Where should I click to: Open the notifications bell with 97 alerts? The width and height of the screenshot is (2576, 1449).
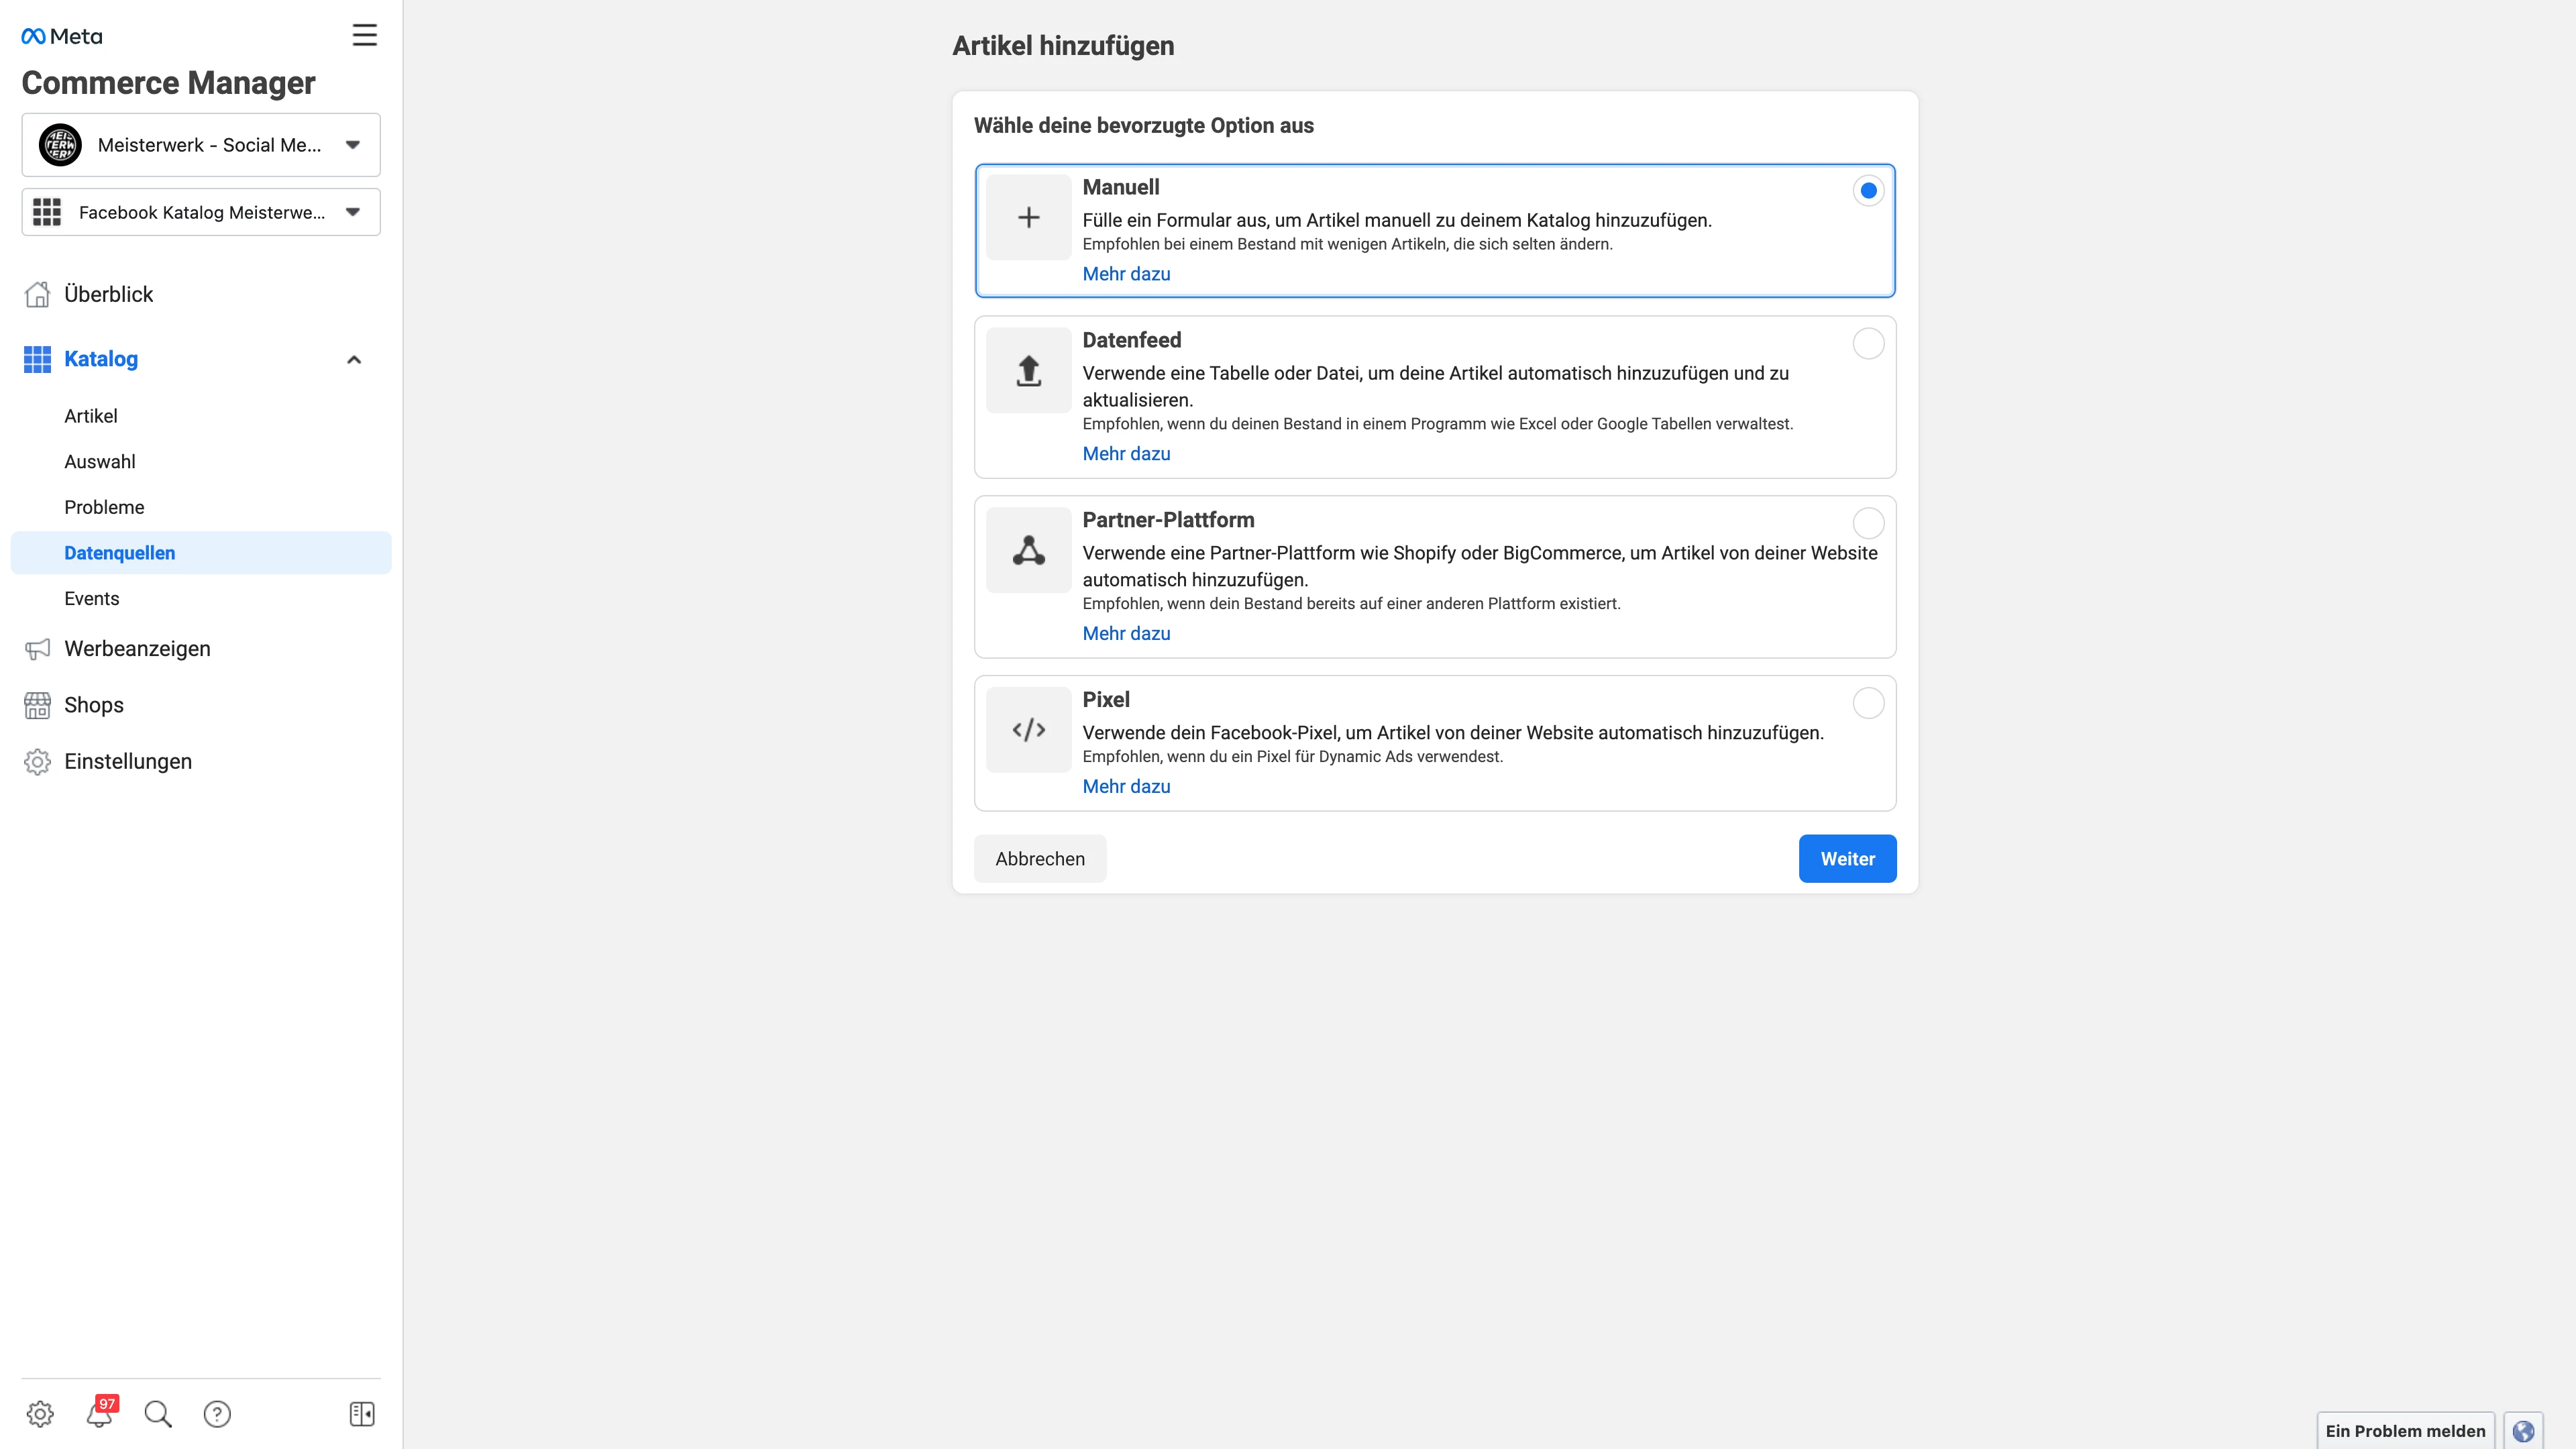point(99,1414)
